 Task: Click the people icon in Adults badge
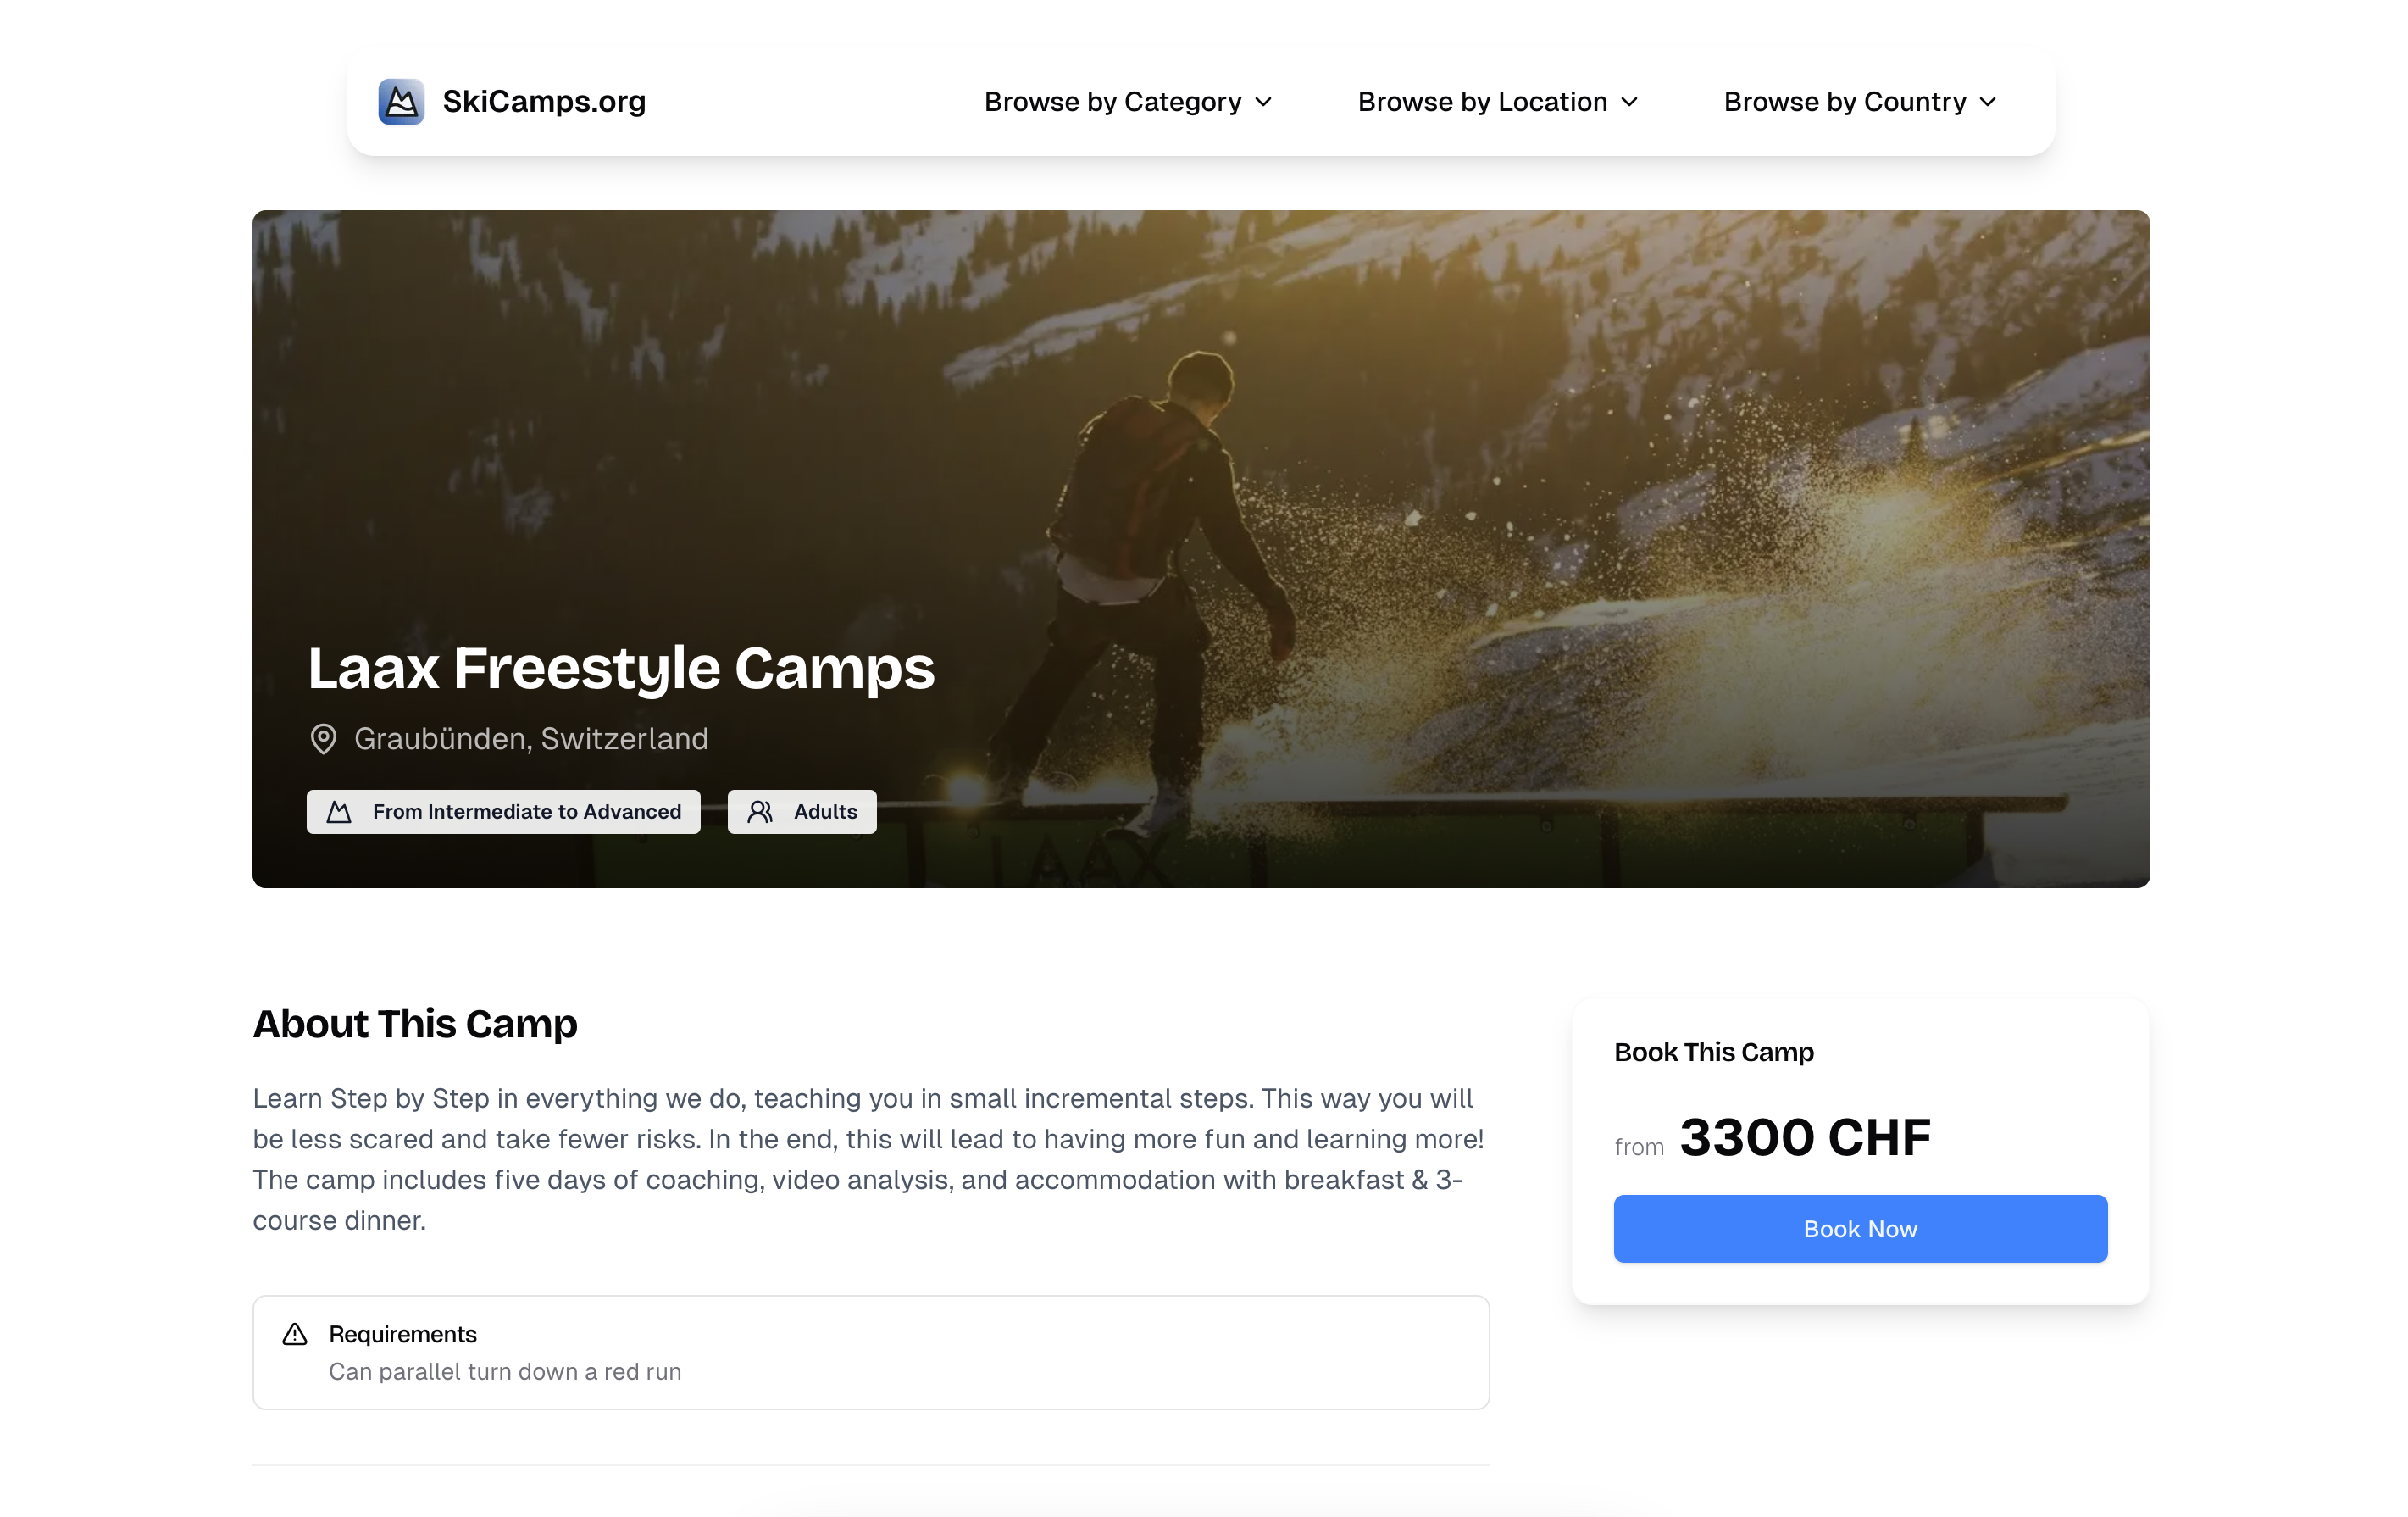click(x=760, y=812)
